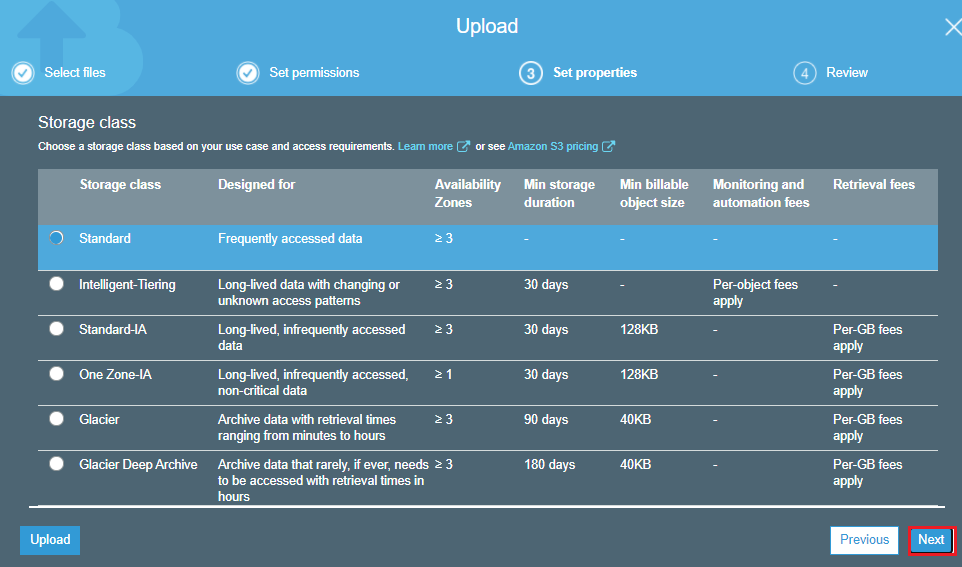962x567 pixels.
Task: Click the Min storage duration header
Action: pyautogui.click(x=560, y=193)
